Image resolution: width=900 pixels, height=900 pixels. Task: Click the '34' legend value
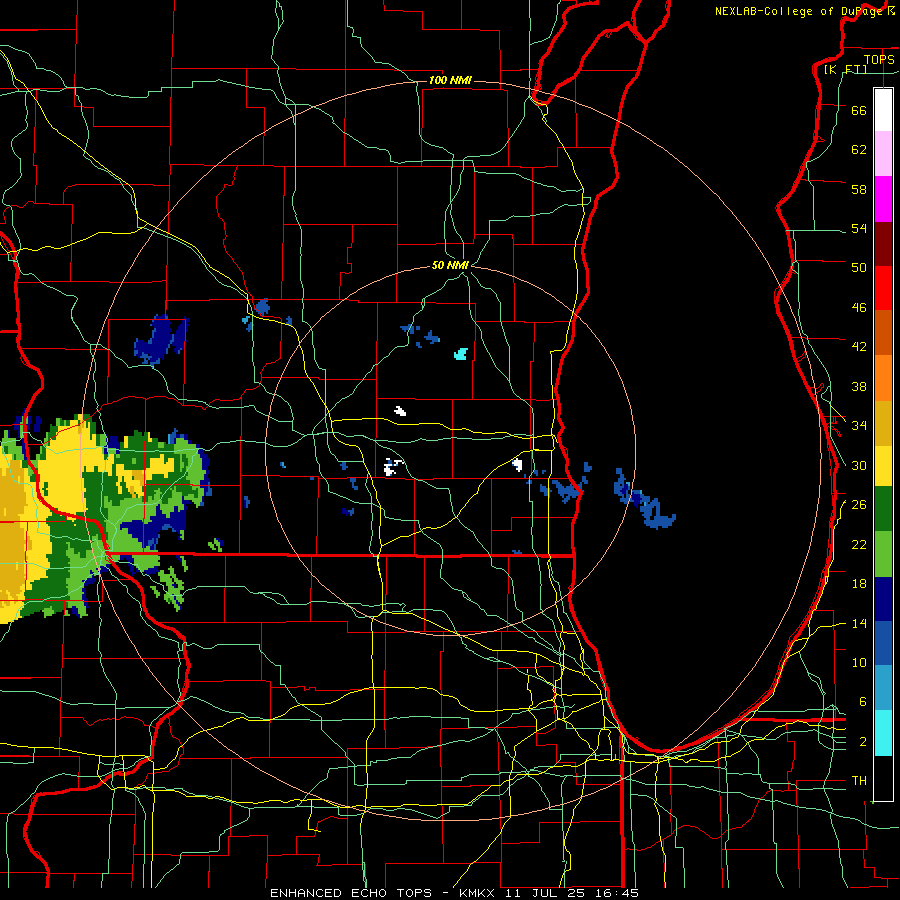pos(859,425)
